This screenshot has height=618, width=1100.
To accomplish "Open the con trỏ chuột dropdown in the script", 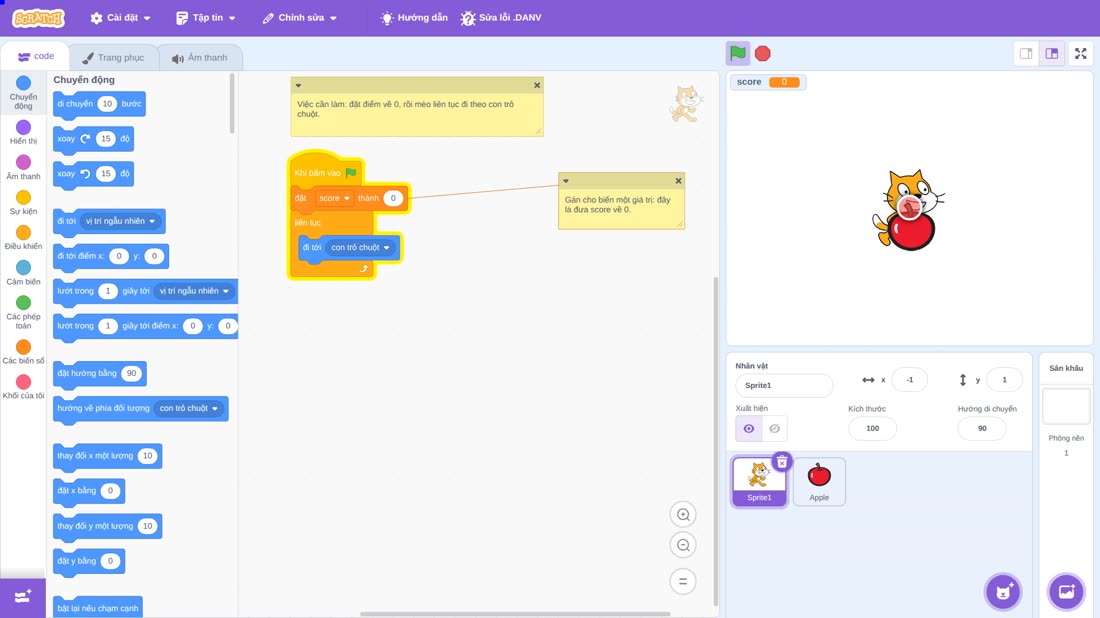I will tap(361, 248).
